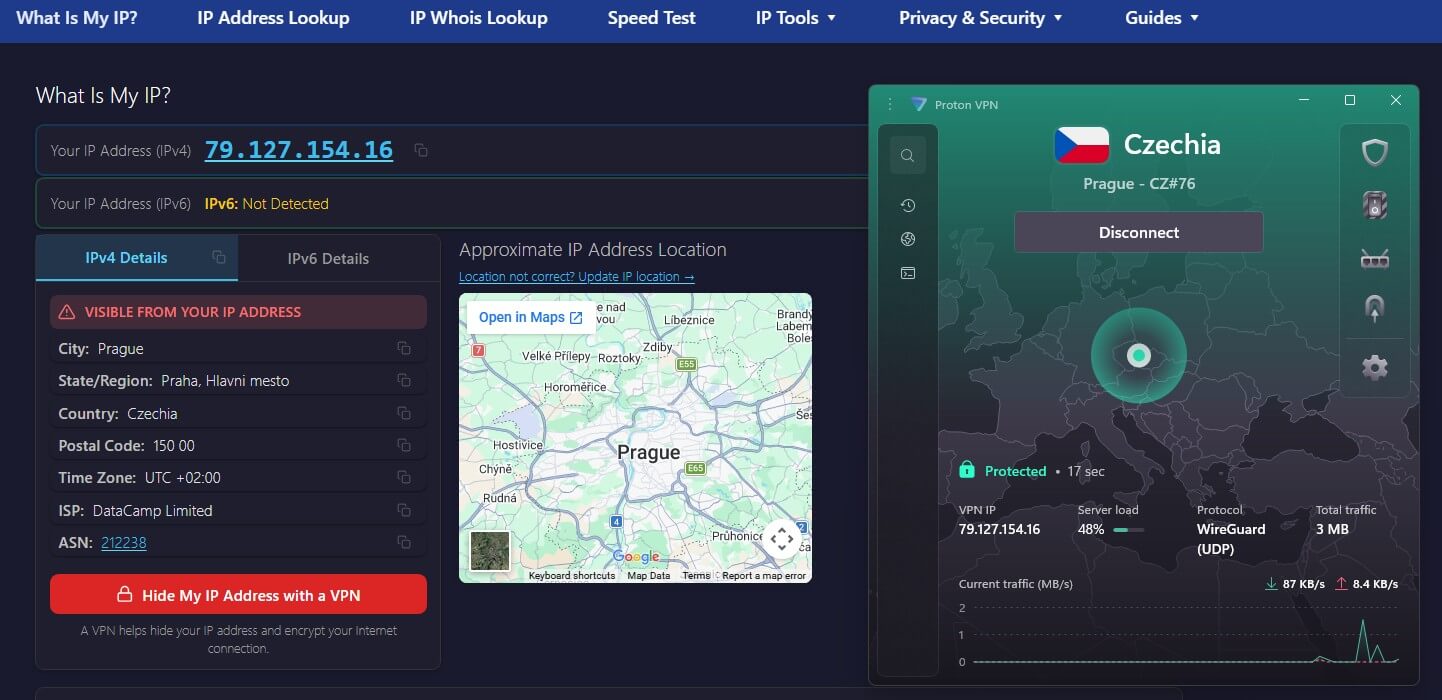Image resolution: width=1442 pixels, height=700 pixels.
Task: Click the 87 KB/s download speed
Action: [x=1304, y=584]
